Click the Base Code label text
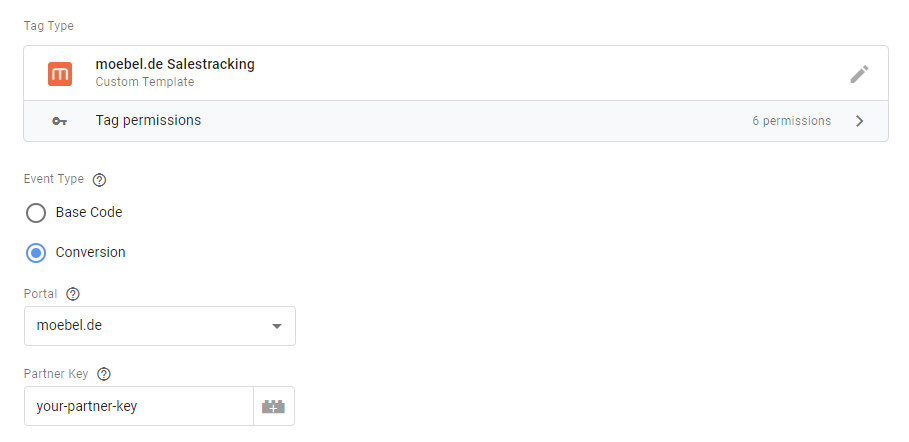 click(x=89, y=212)
